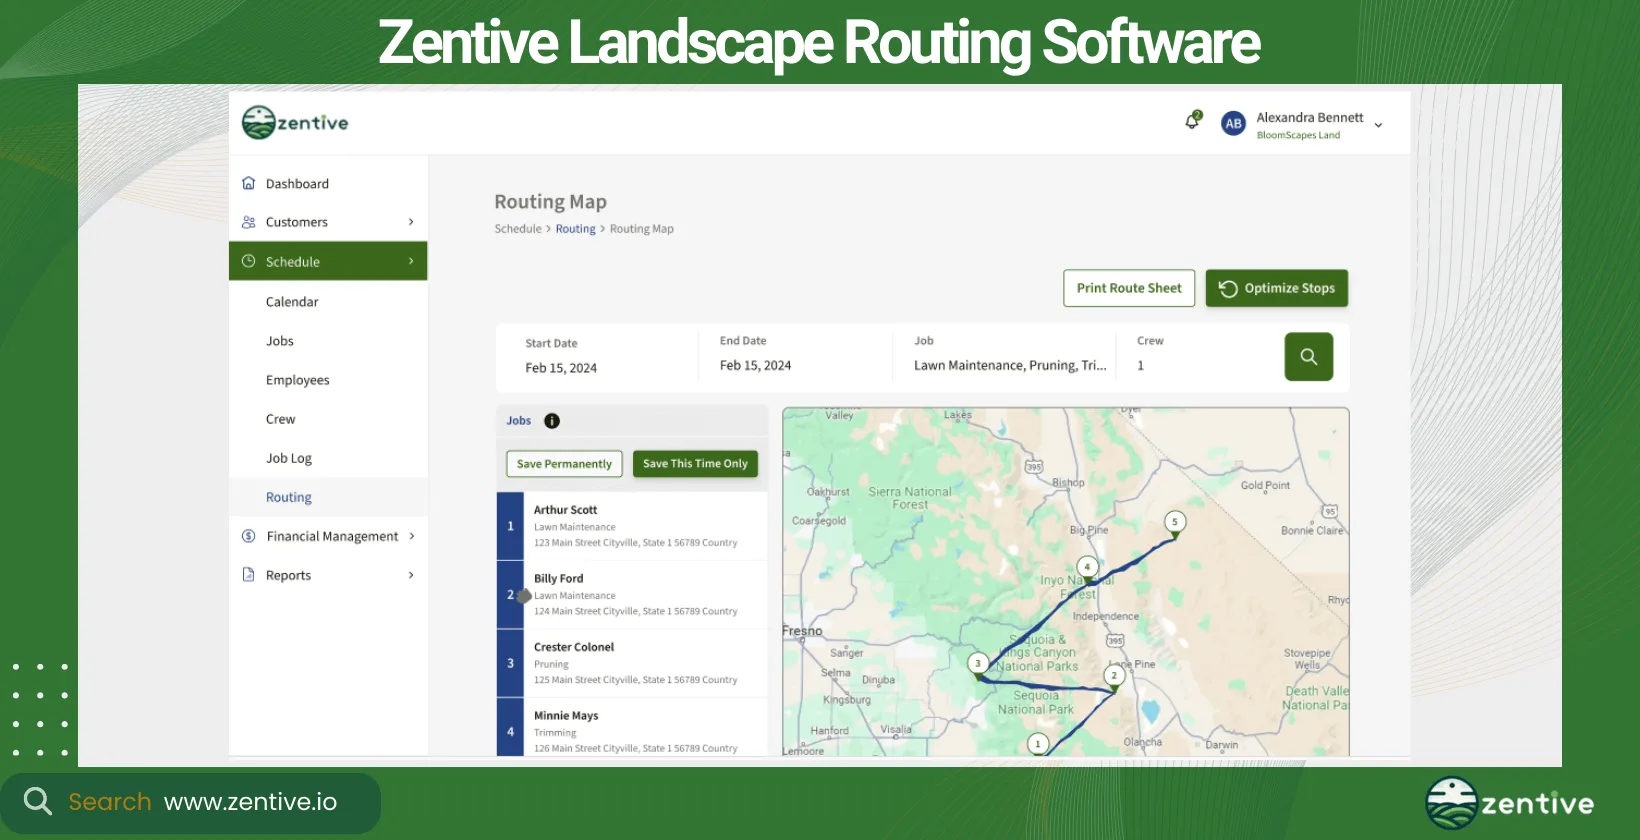Select the Minnie Mays job row

coord(632,727)
